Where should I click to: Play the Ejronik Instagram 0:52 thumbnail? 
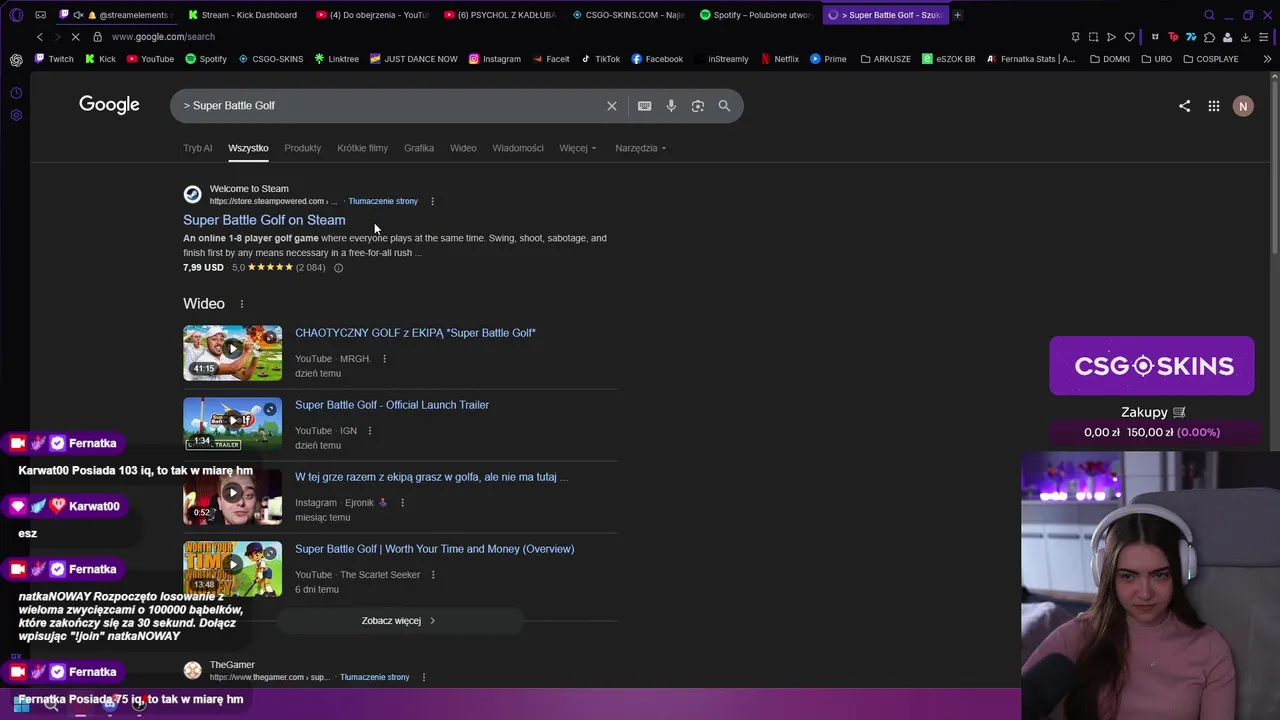[232, 497]
